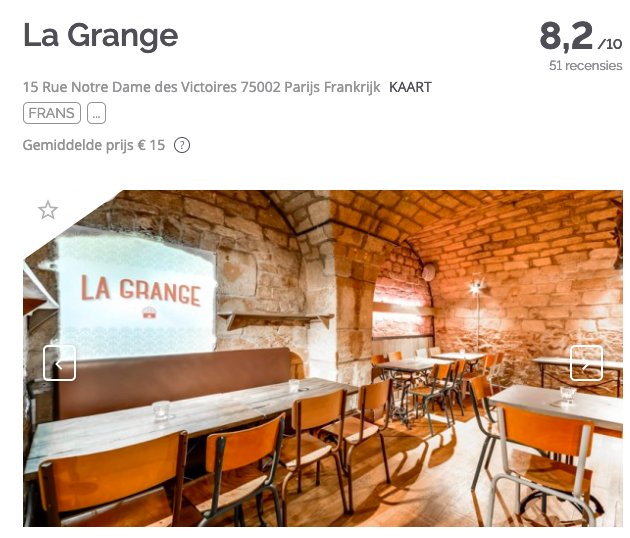Open average price help question mark
The height and width of the screenshot is (538, 630).
(182, 145)
